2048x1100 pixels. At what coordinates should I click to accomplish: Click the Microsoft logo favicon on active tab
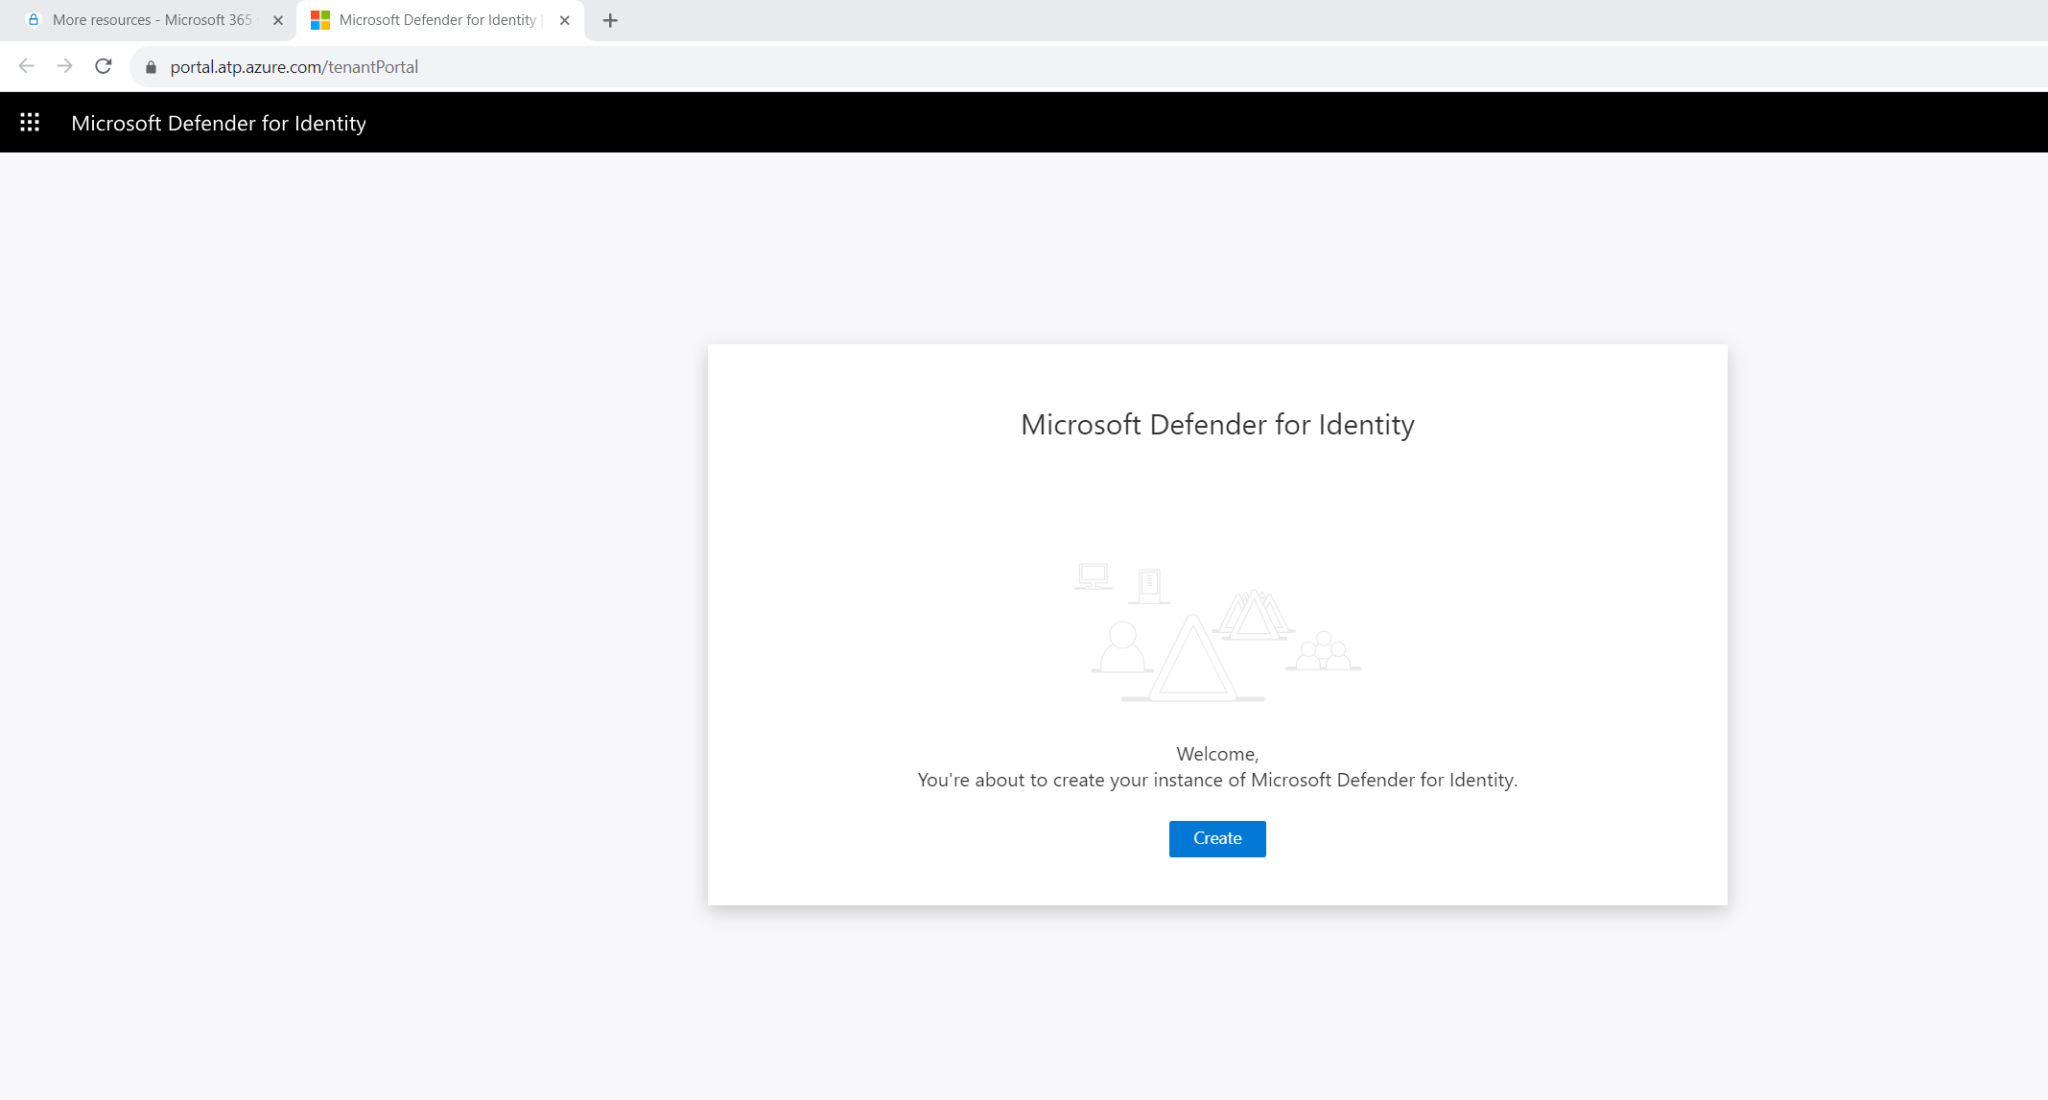click(320, 19)
